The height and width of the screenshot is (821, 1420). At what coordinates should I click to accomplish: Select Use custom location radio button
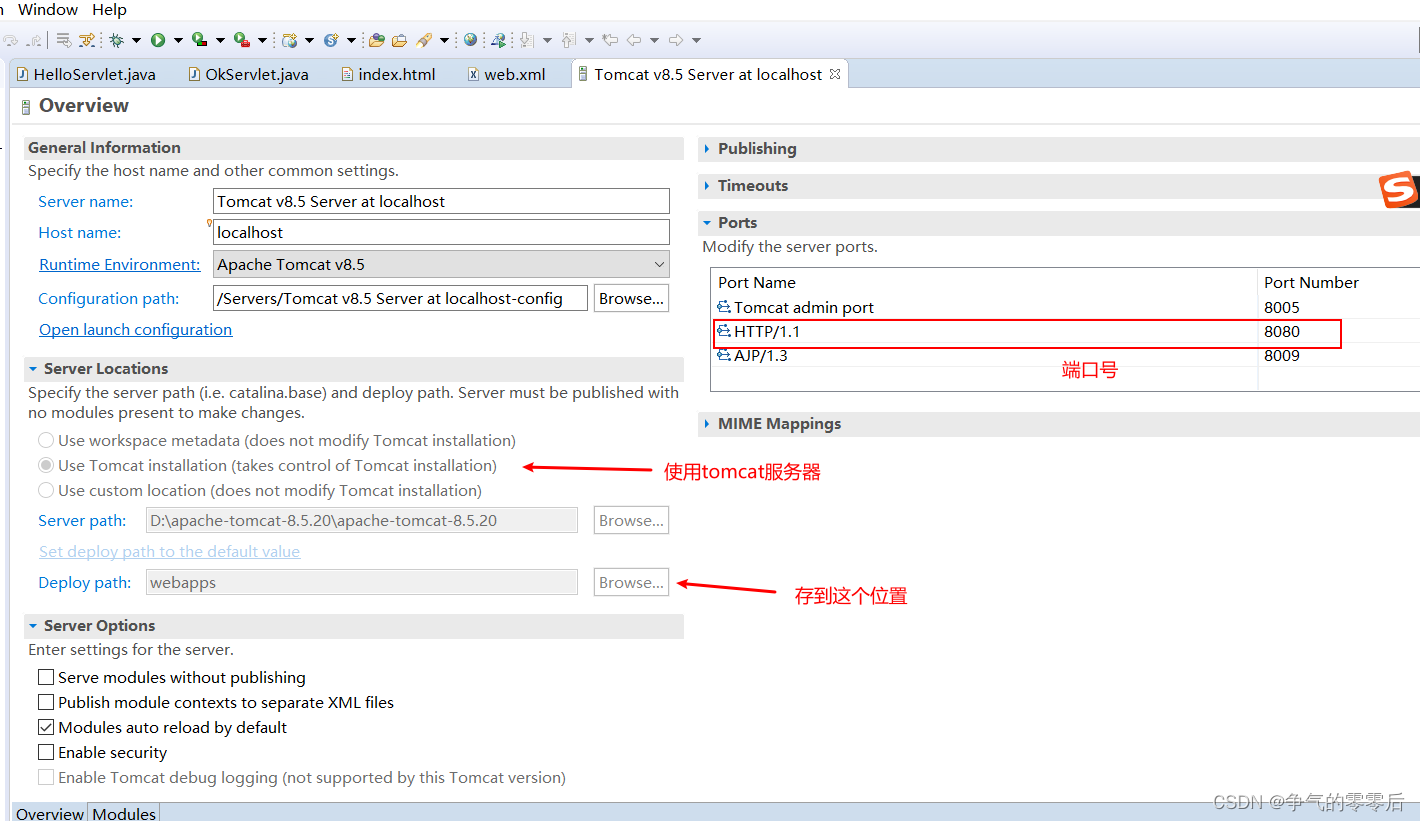pyautogui.click(x=46, y=490)
